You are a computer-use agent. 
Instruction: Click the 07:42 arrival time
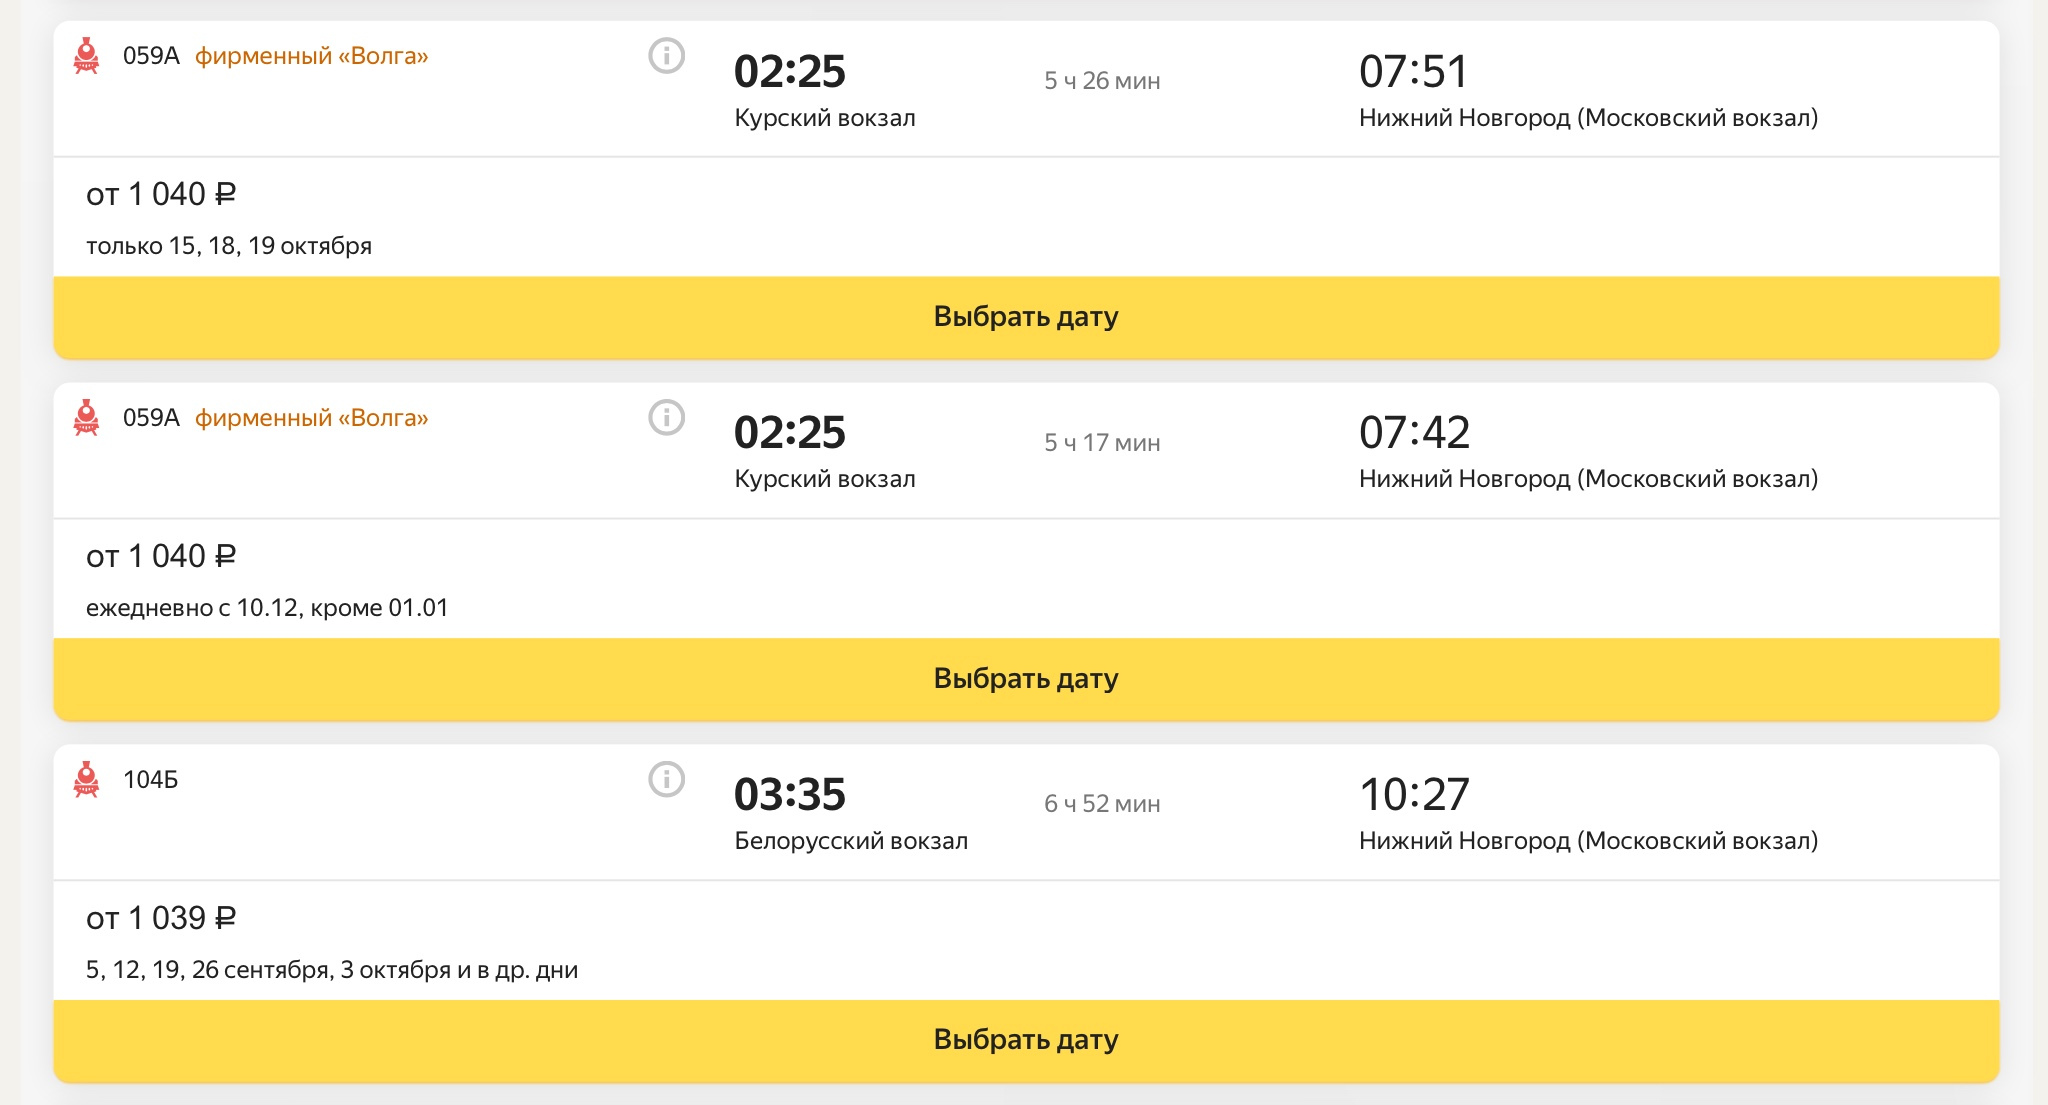[x=1414, y=433]
